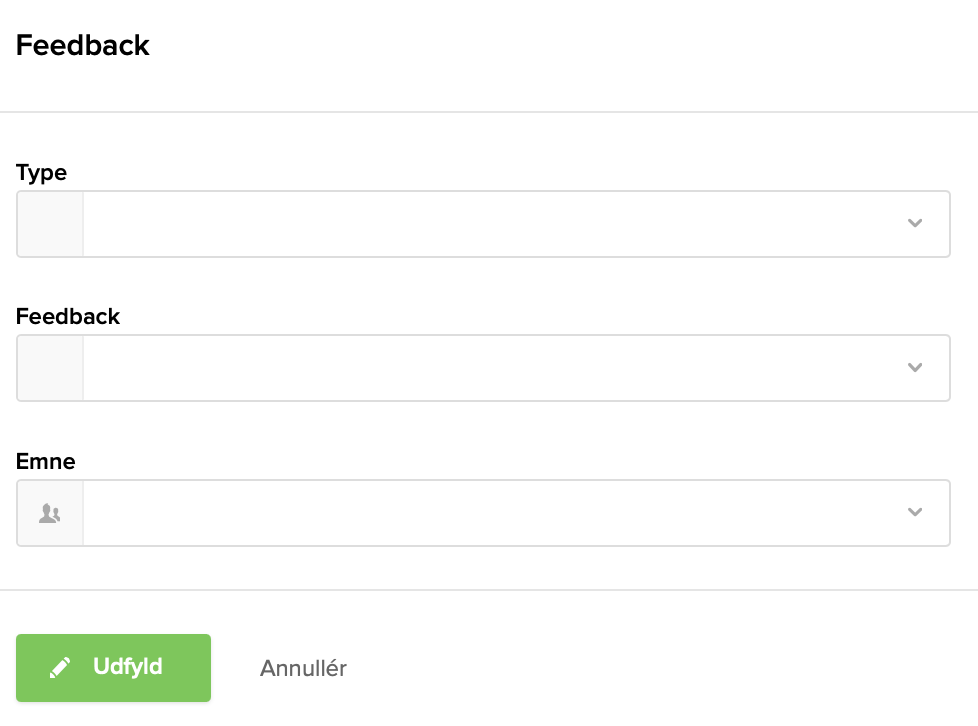Click the empty icon box in Feedback field
Image resolution: width=978 pixels, height=726 pixels.
tap(49, 368)
